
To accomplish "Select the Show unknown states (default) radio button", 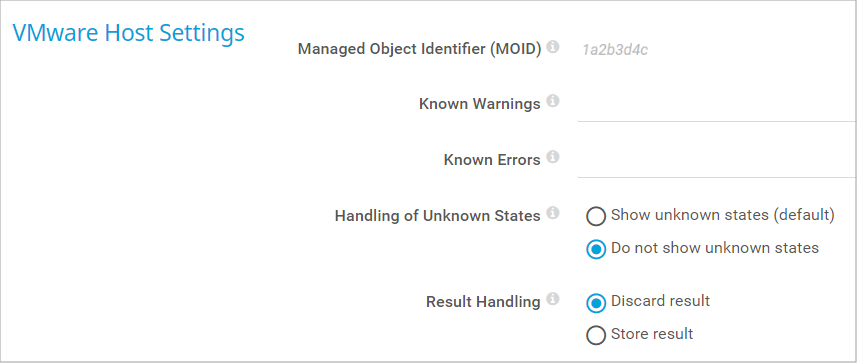I will point(596,216).
